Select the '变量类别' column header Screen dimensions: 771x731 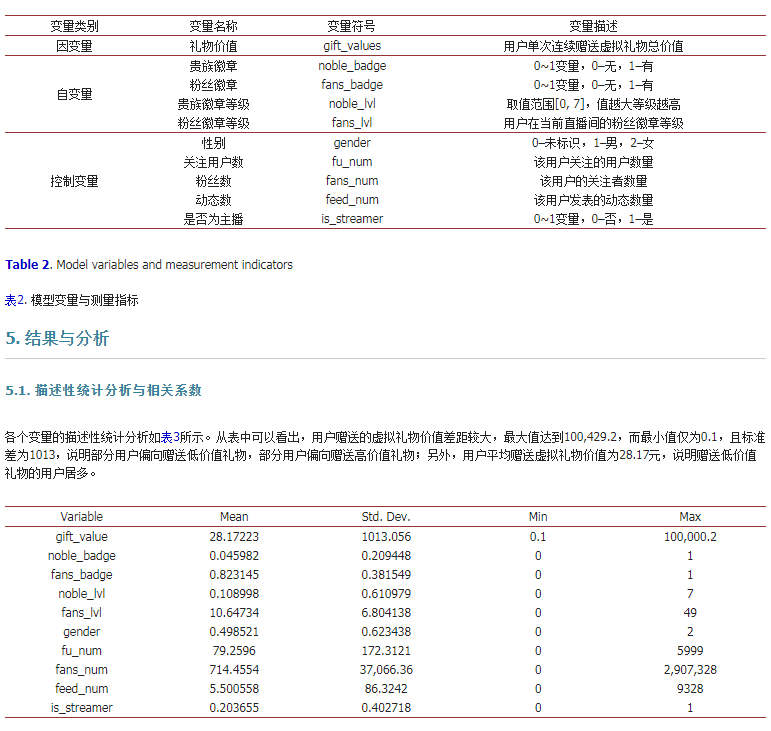(x=74, y=26)
